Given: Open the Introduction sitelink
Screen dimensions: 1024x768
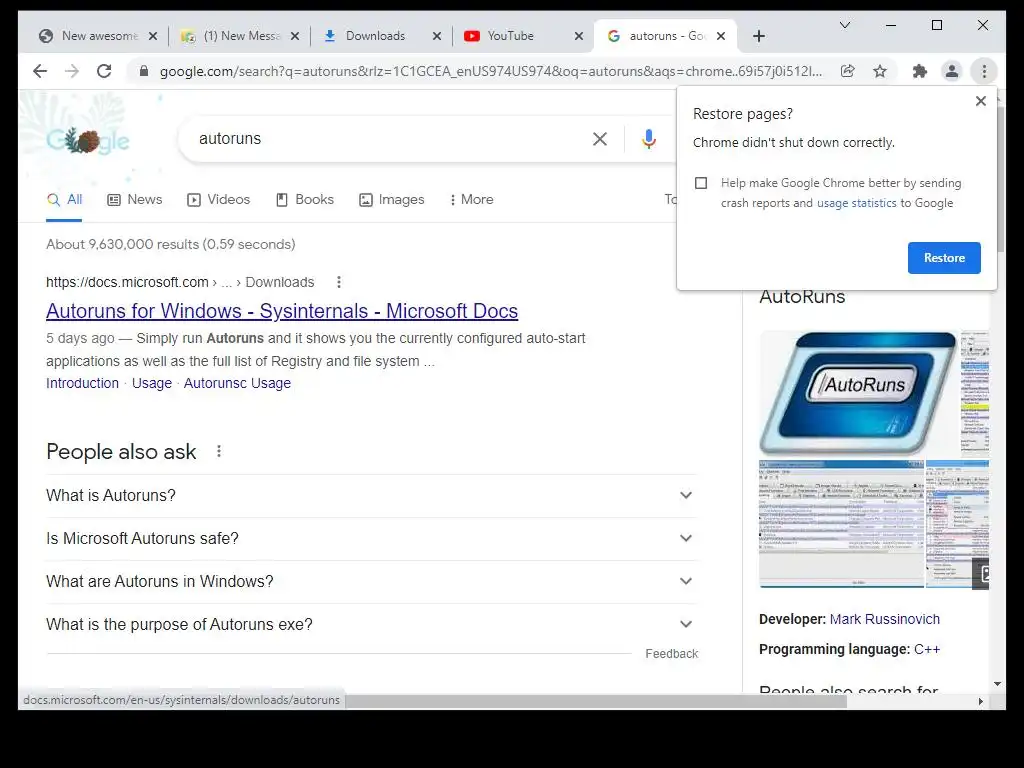Looking at the screenshot, I should pyautogui.click(x=82, y=383).
